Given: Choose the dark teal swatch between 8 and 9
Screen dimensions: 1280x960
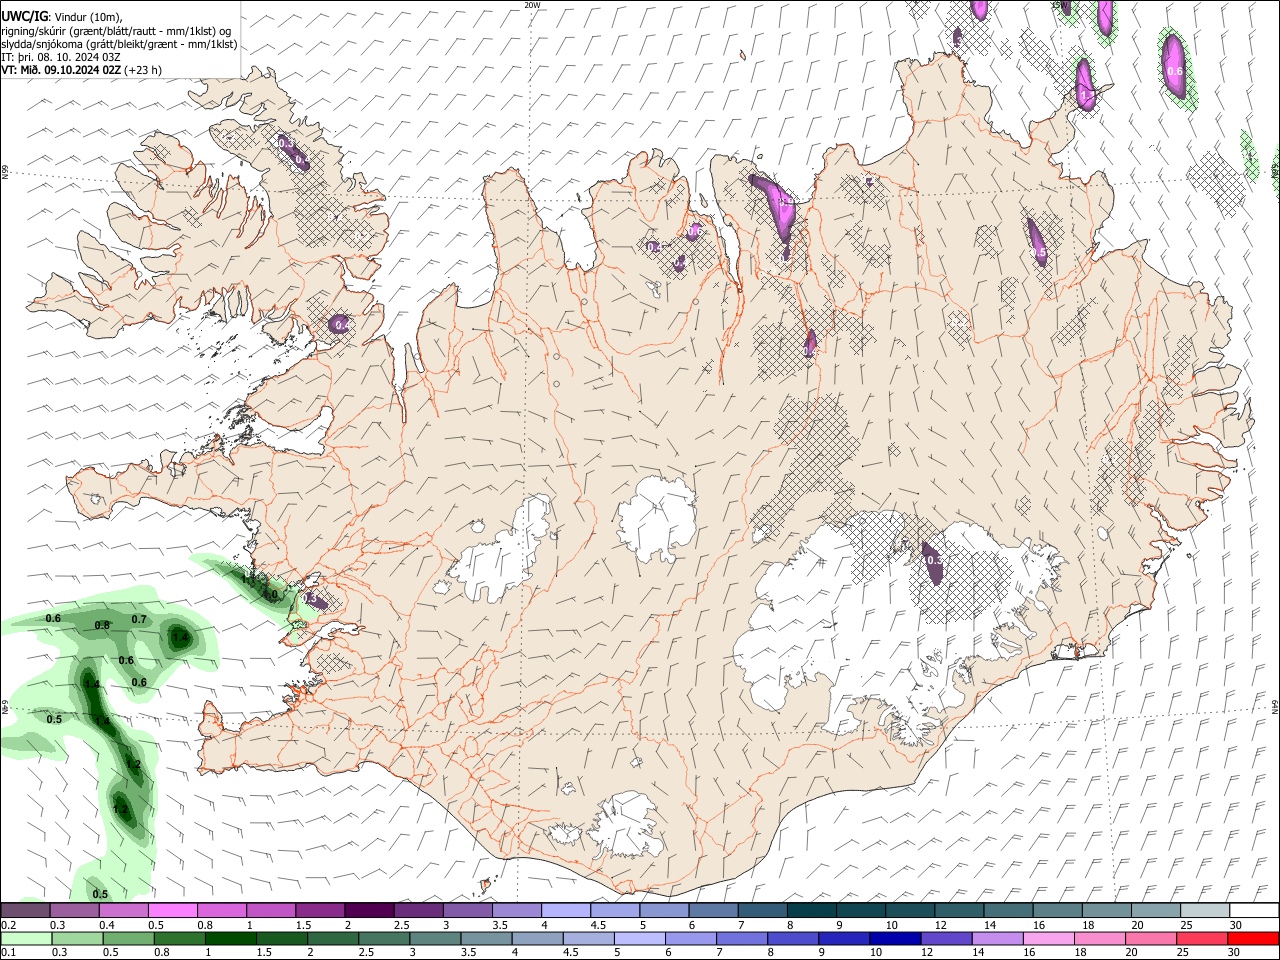Looking at the screenshot, I should tap(811, 910).
